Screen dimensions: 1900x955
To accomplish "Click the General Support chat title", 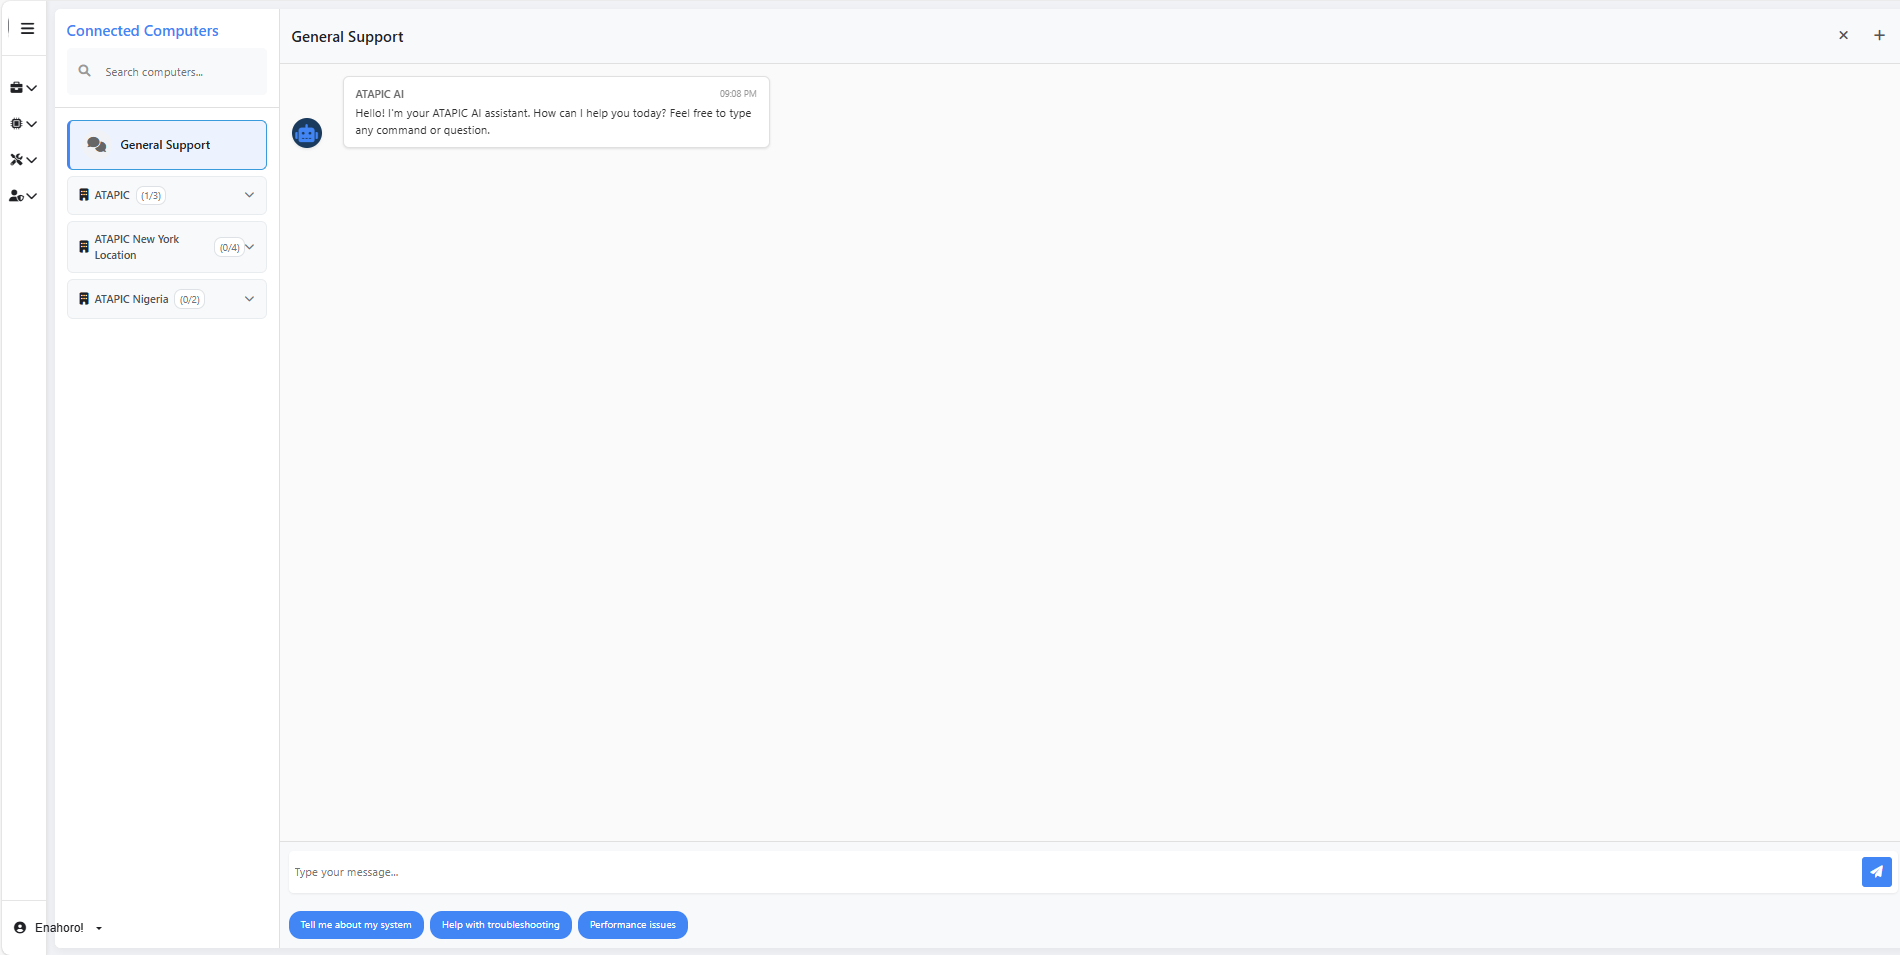I will click(347, 37).
